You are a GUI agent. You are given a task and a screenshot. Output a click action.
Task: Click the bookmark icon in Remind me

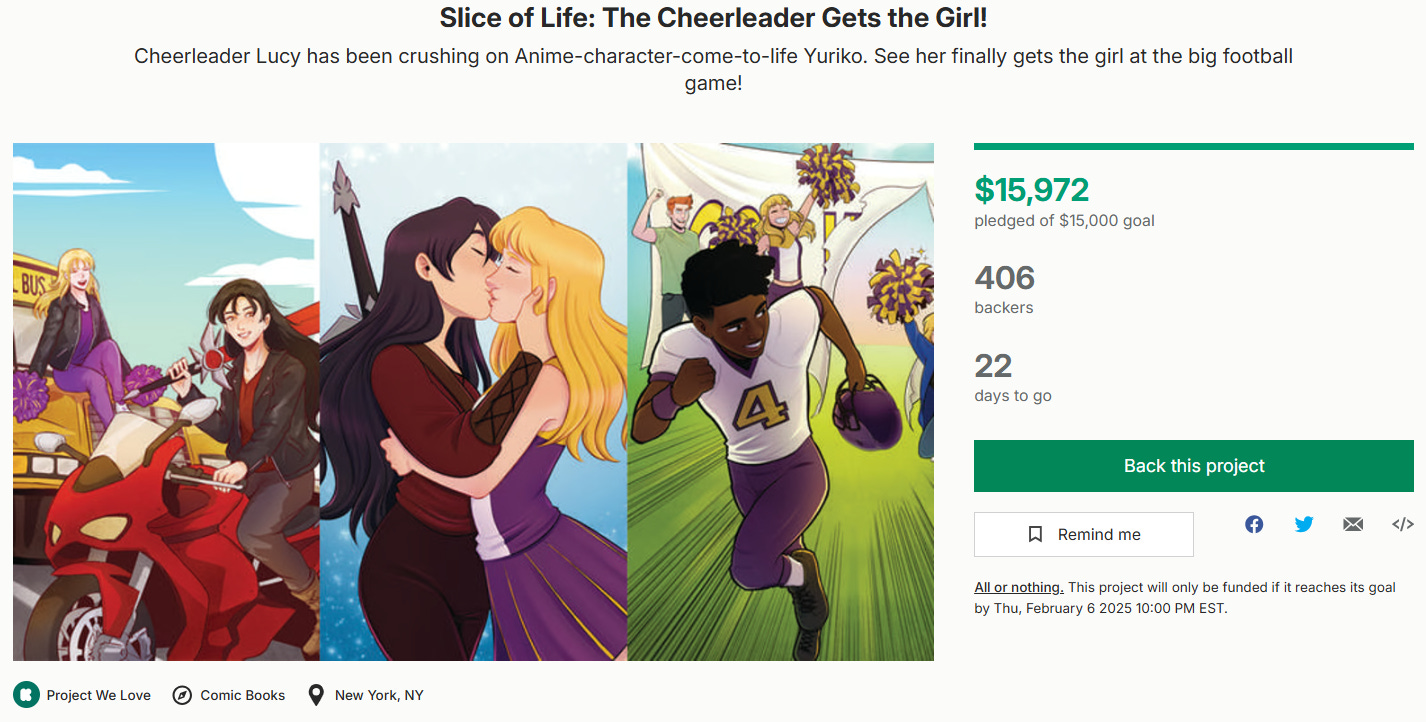(1036, 534)
